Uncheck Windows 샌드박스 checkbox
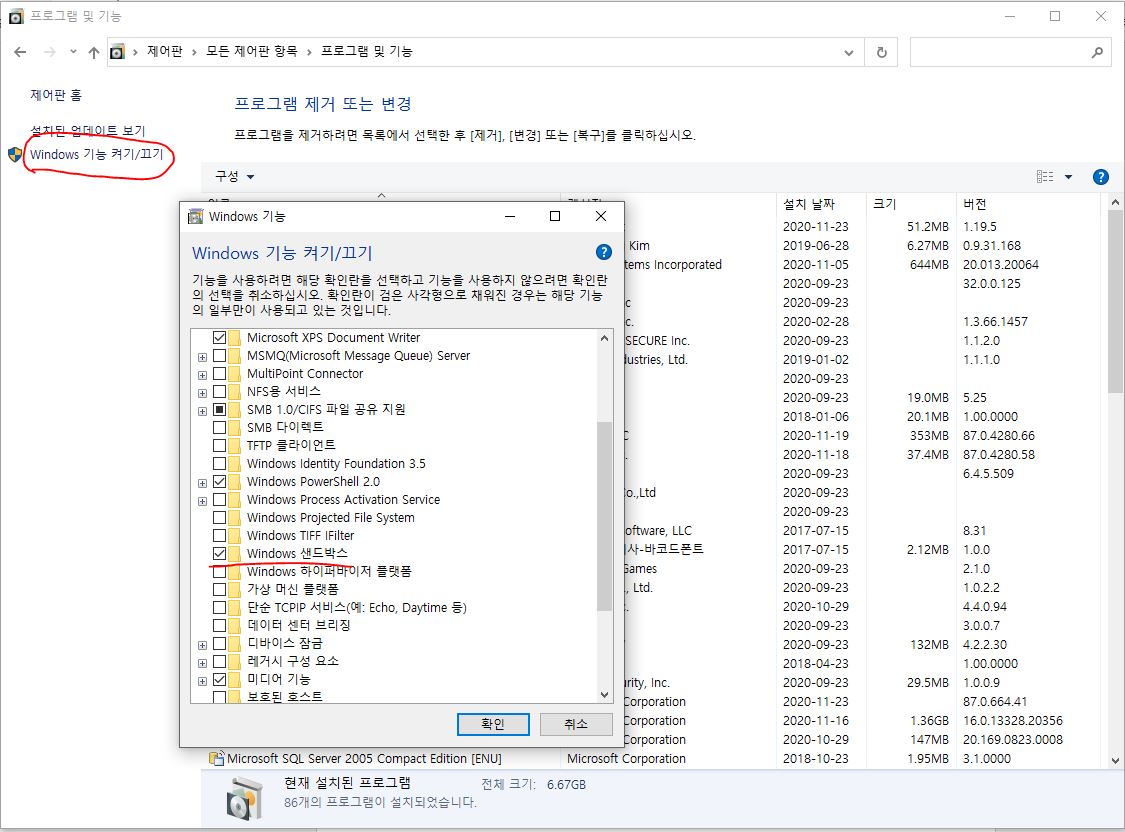This screenshot has width=1125, height=832. (x=220, y=554)
